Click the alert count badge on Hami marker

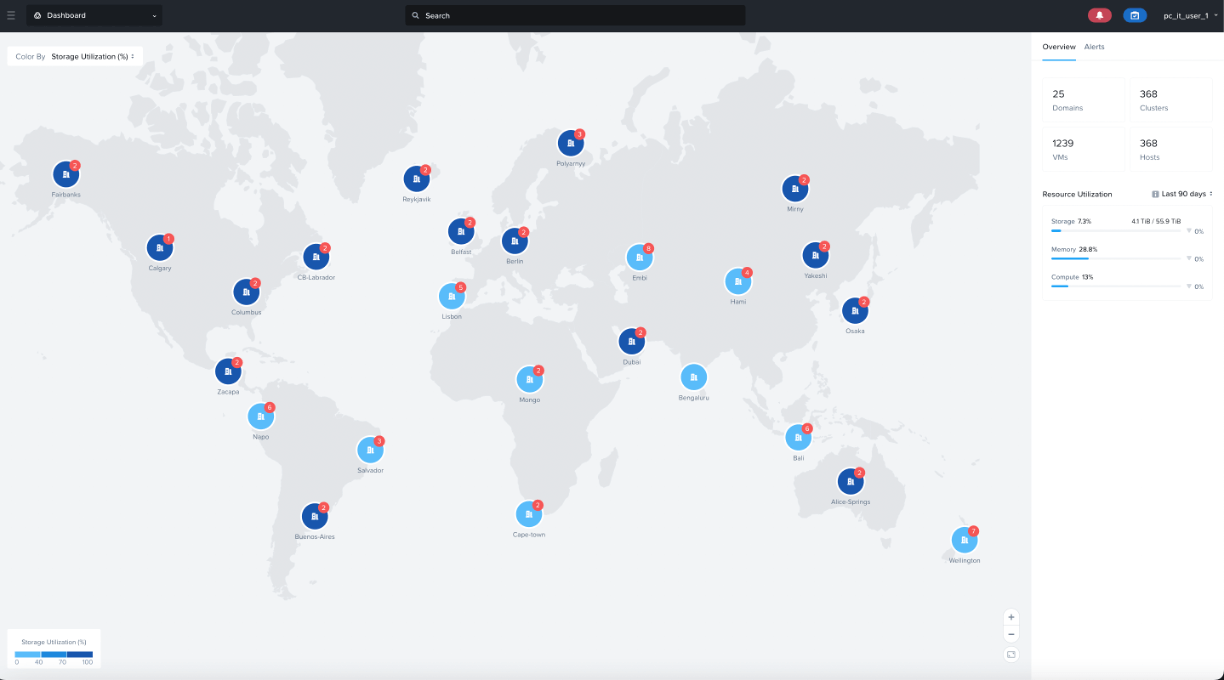746,272
